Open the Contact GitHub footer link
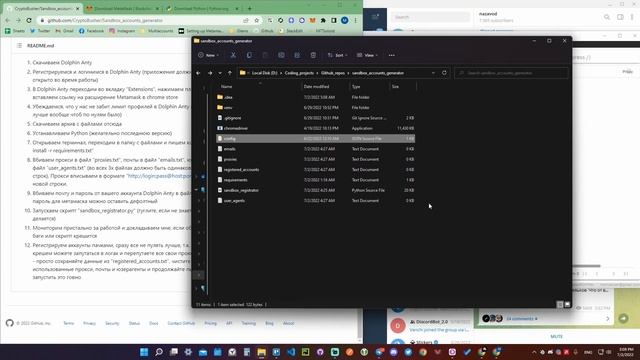 pos(181,323)
